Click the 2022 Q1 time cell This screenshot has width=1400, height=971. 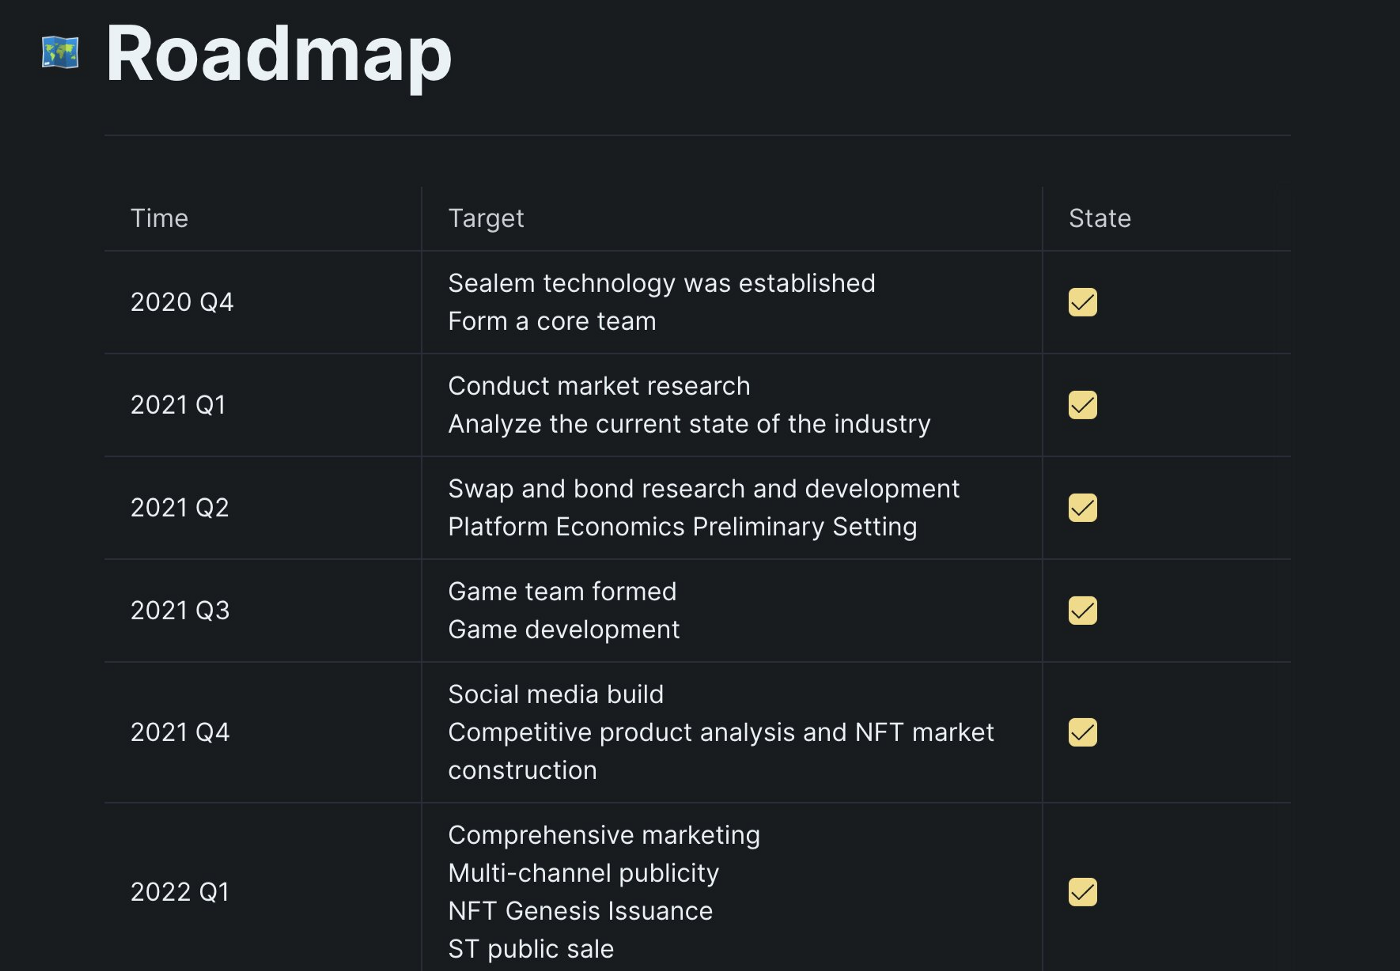pos(180,892)
